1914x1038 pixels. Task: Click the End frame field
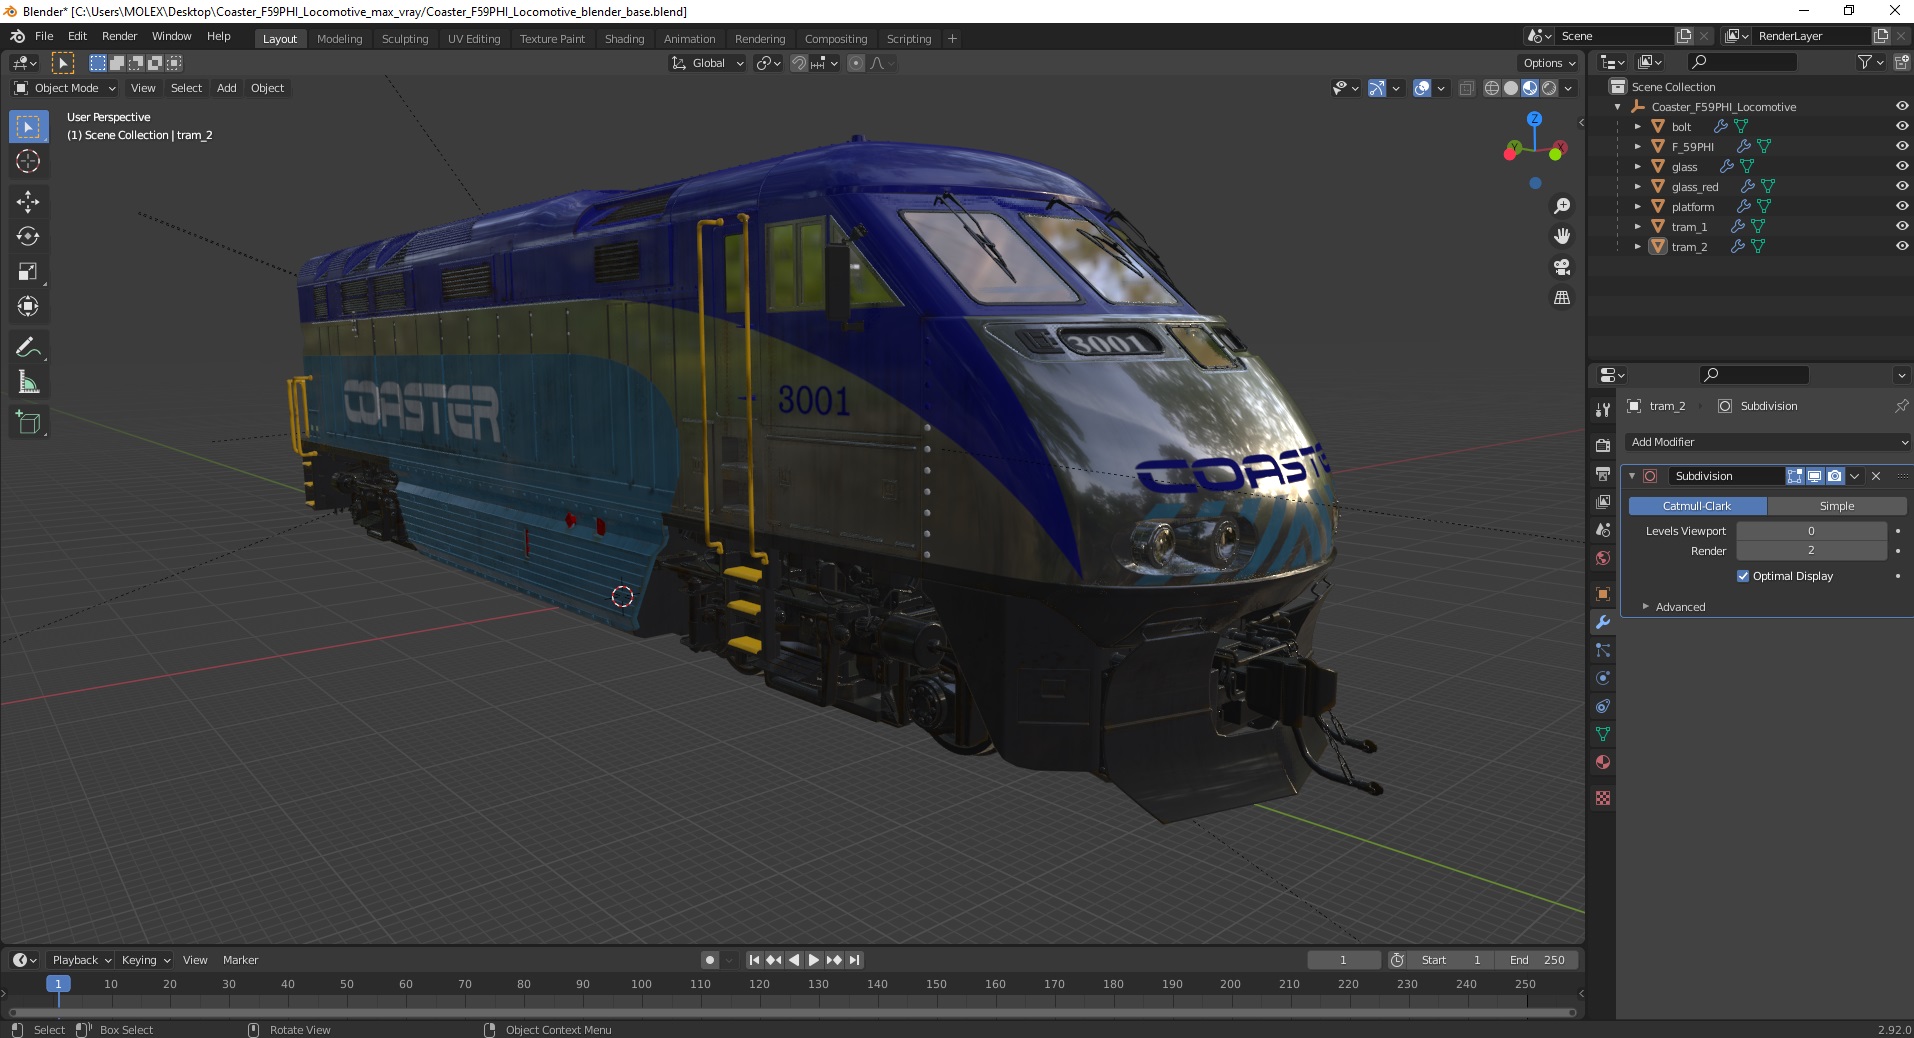click(x=1537, y=960)
